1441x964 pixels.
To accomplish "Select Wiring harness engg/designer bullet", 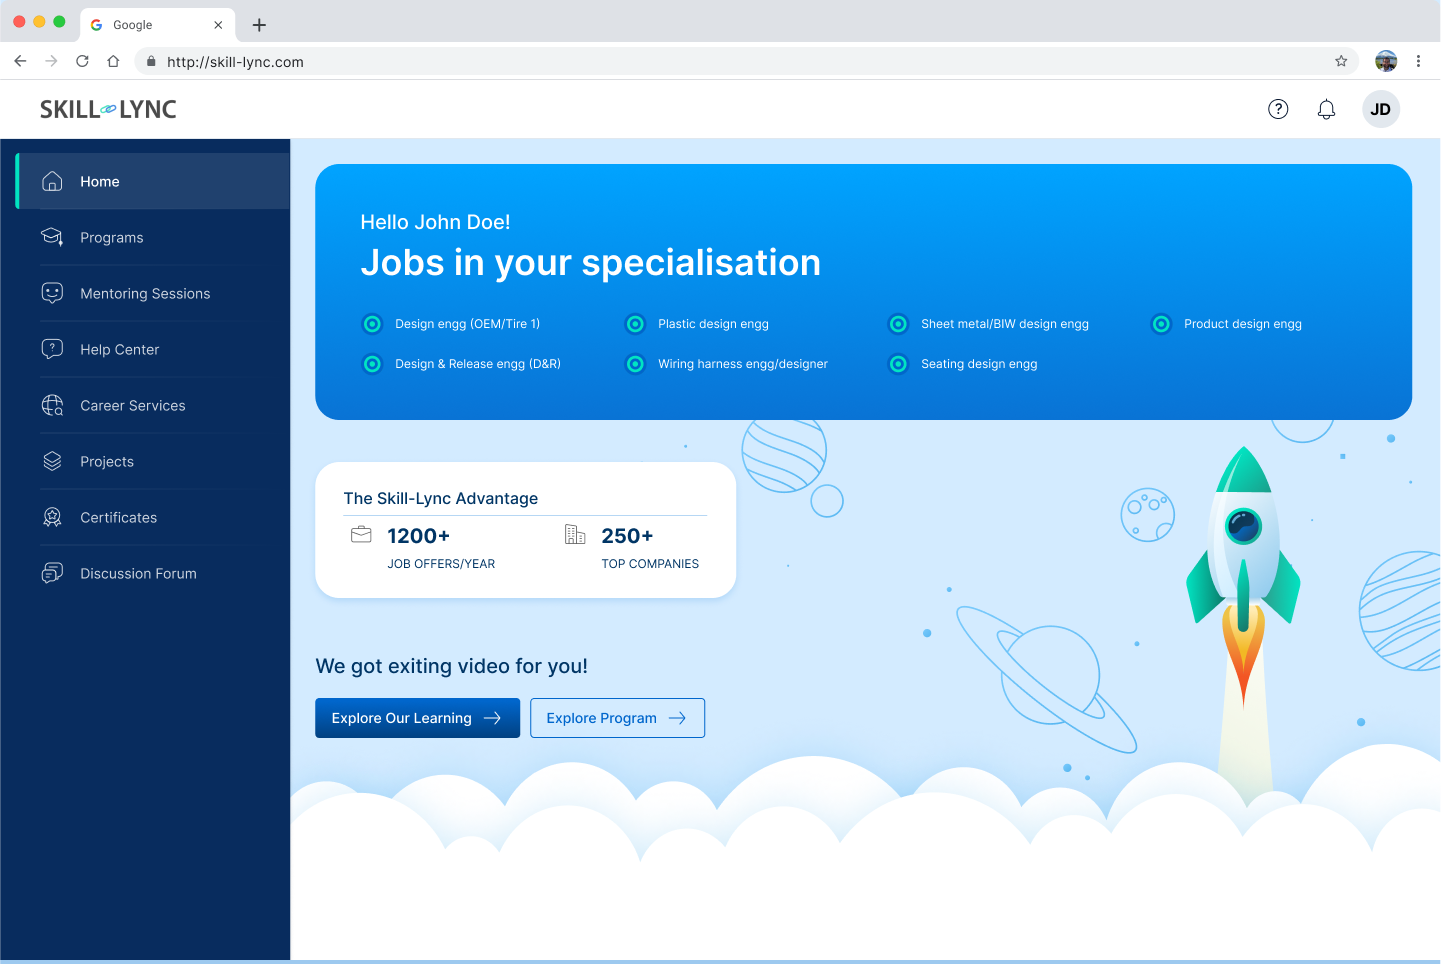I will tap(635, 364).
